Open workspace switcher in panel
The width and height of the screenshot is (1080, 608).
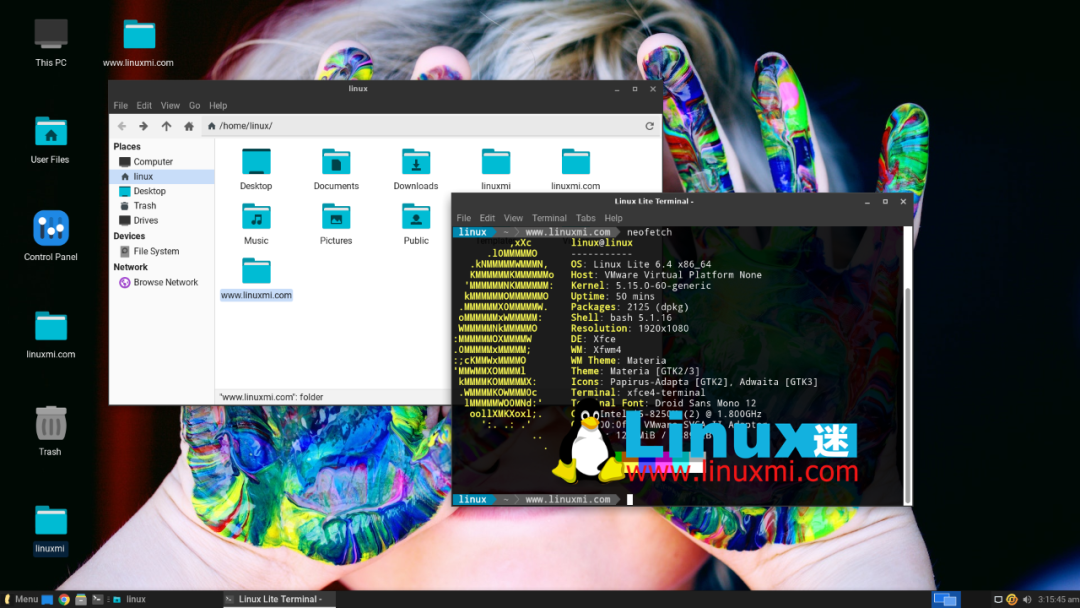pos(945,600)
